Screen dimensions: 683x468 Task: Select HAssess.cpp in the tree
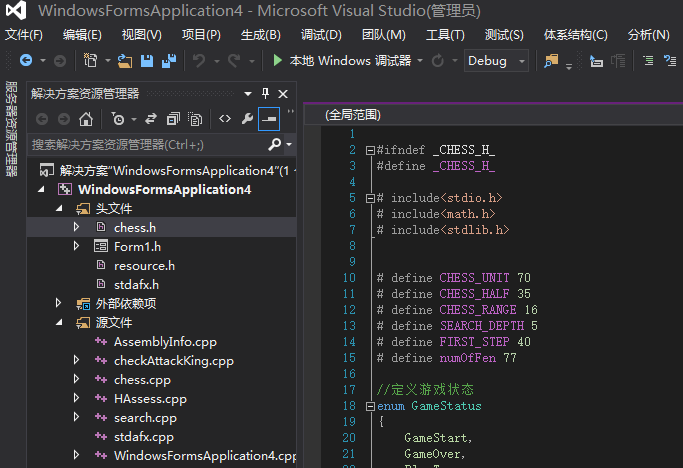(150, 399)
